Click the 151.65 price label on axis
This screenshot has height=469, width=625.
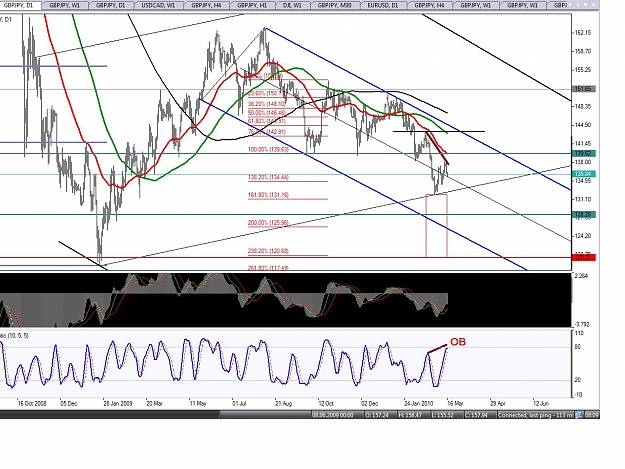[584, 89]
